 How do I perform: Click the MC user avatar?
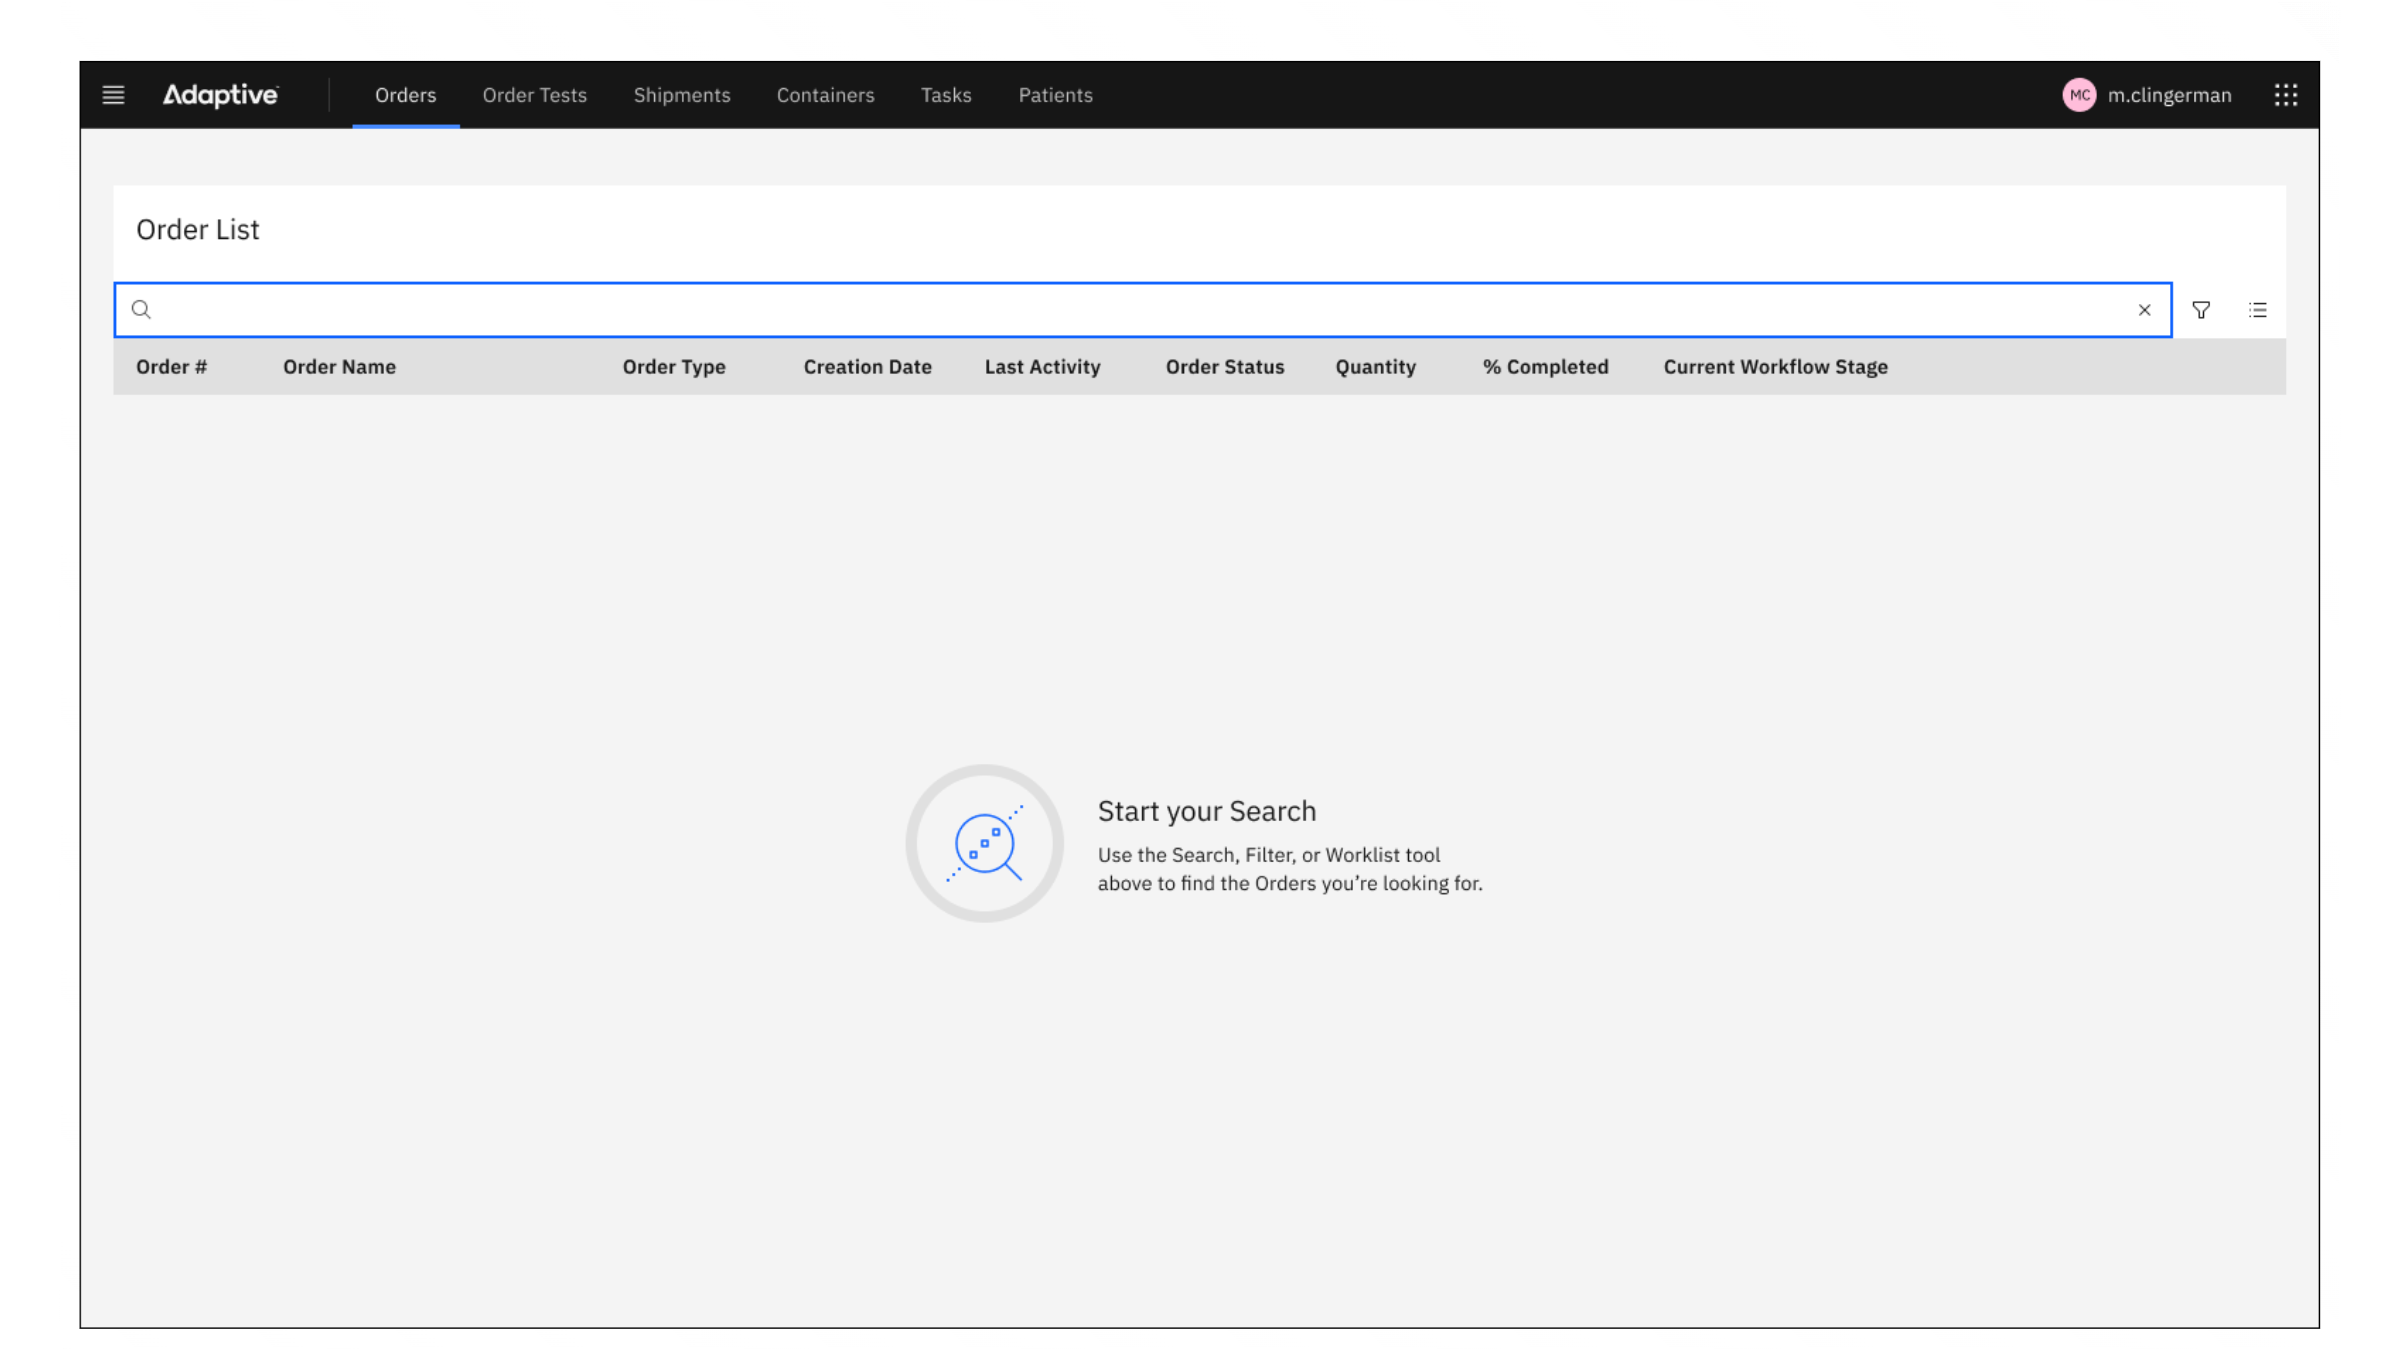coord(2079,95)
